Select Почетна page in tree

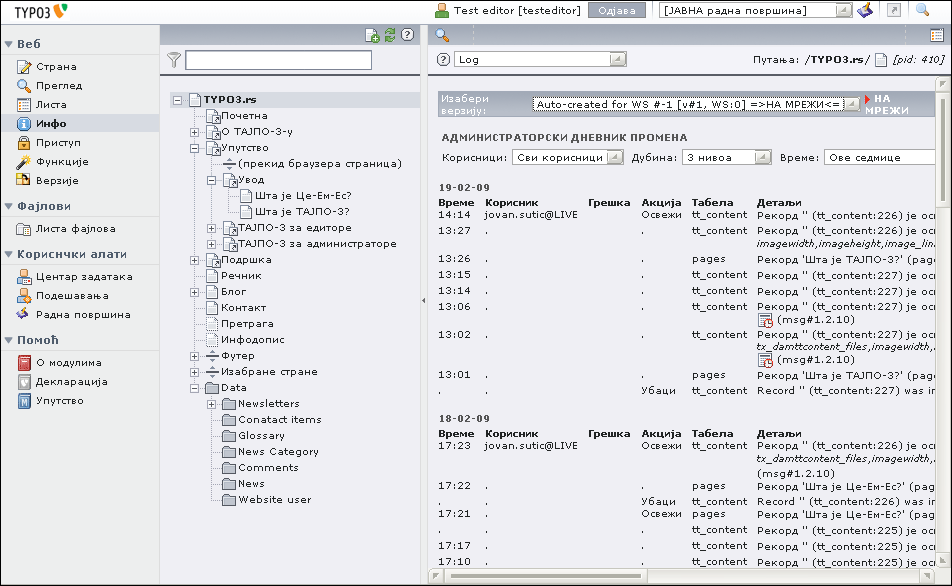coord(244,115)
